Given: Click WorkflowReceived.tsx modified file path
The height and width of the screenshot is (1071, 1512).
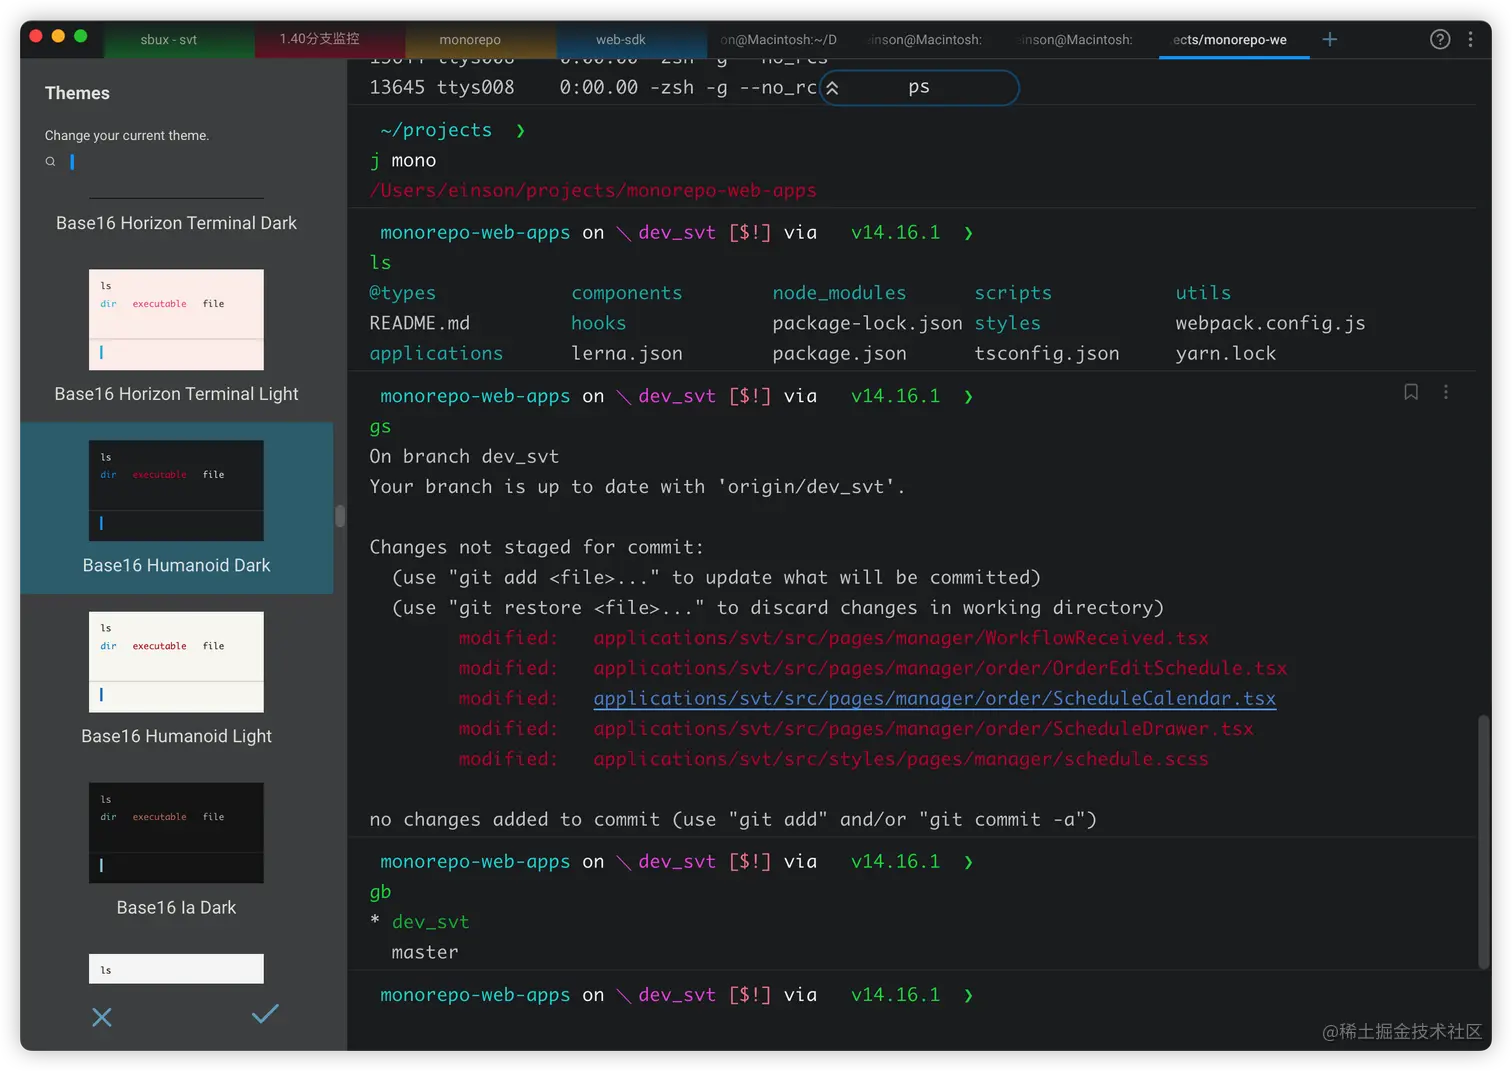Looking at the screenshot, I should pos(901,638).
